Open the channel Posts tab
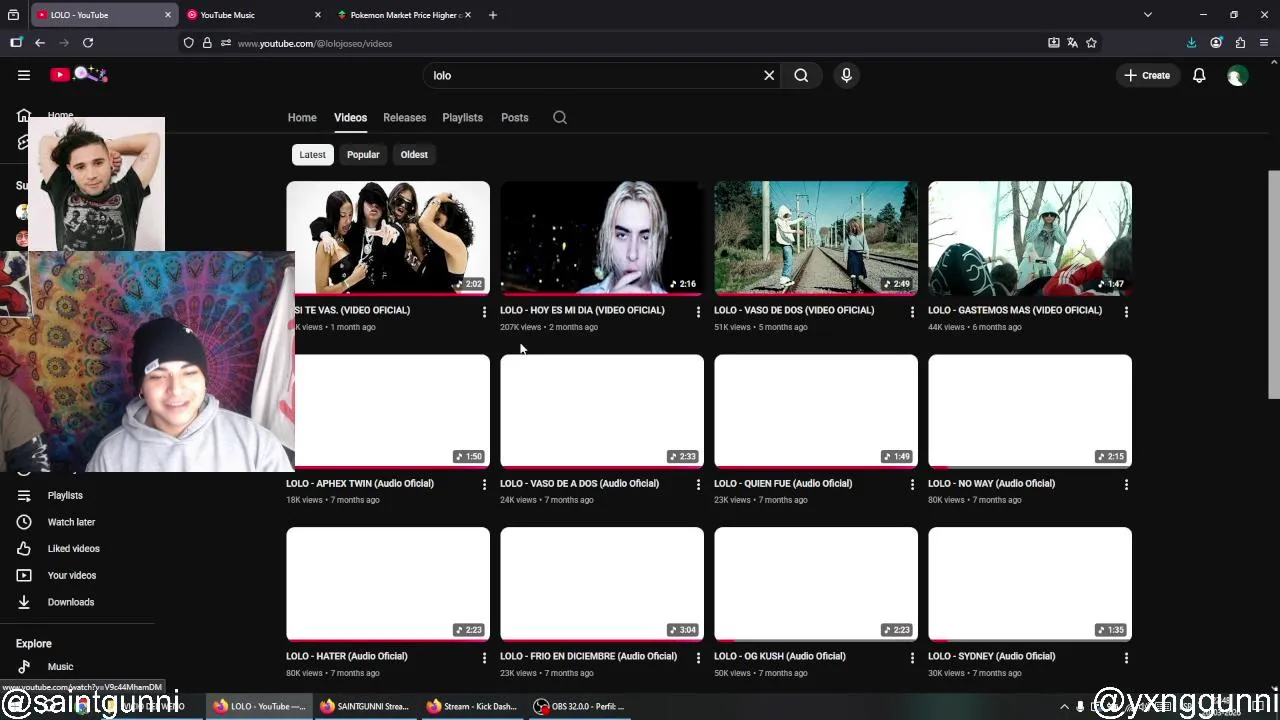The width and height of the screenshot is (1280, 720). pyautogui.click(x=514, y=117)
